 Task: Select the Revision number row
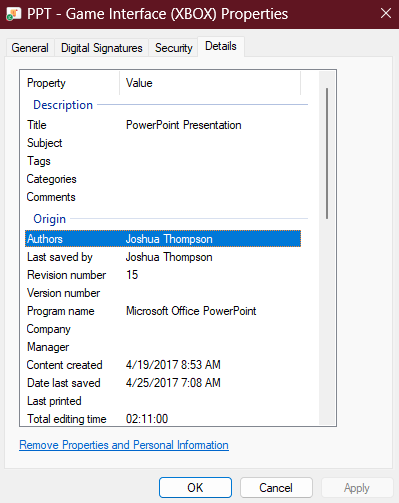coord(163,275)
